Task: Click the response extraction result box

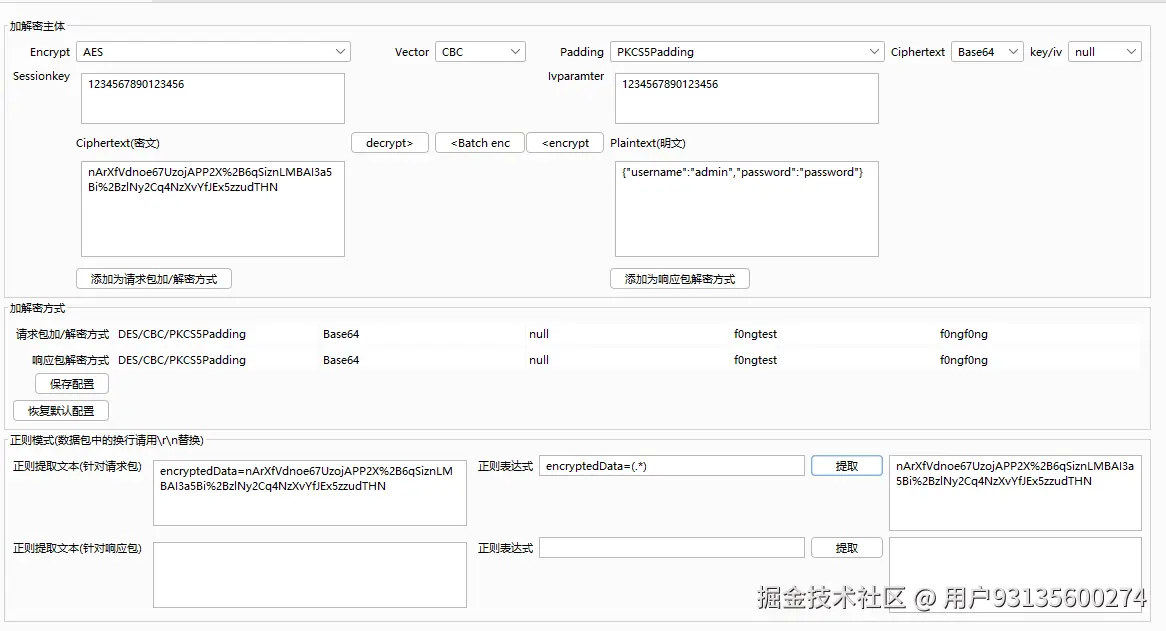Action: [1015, 574]
